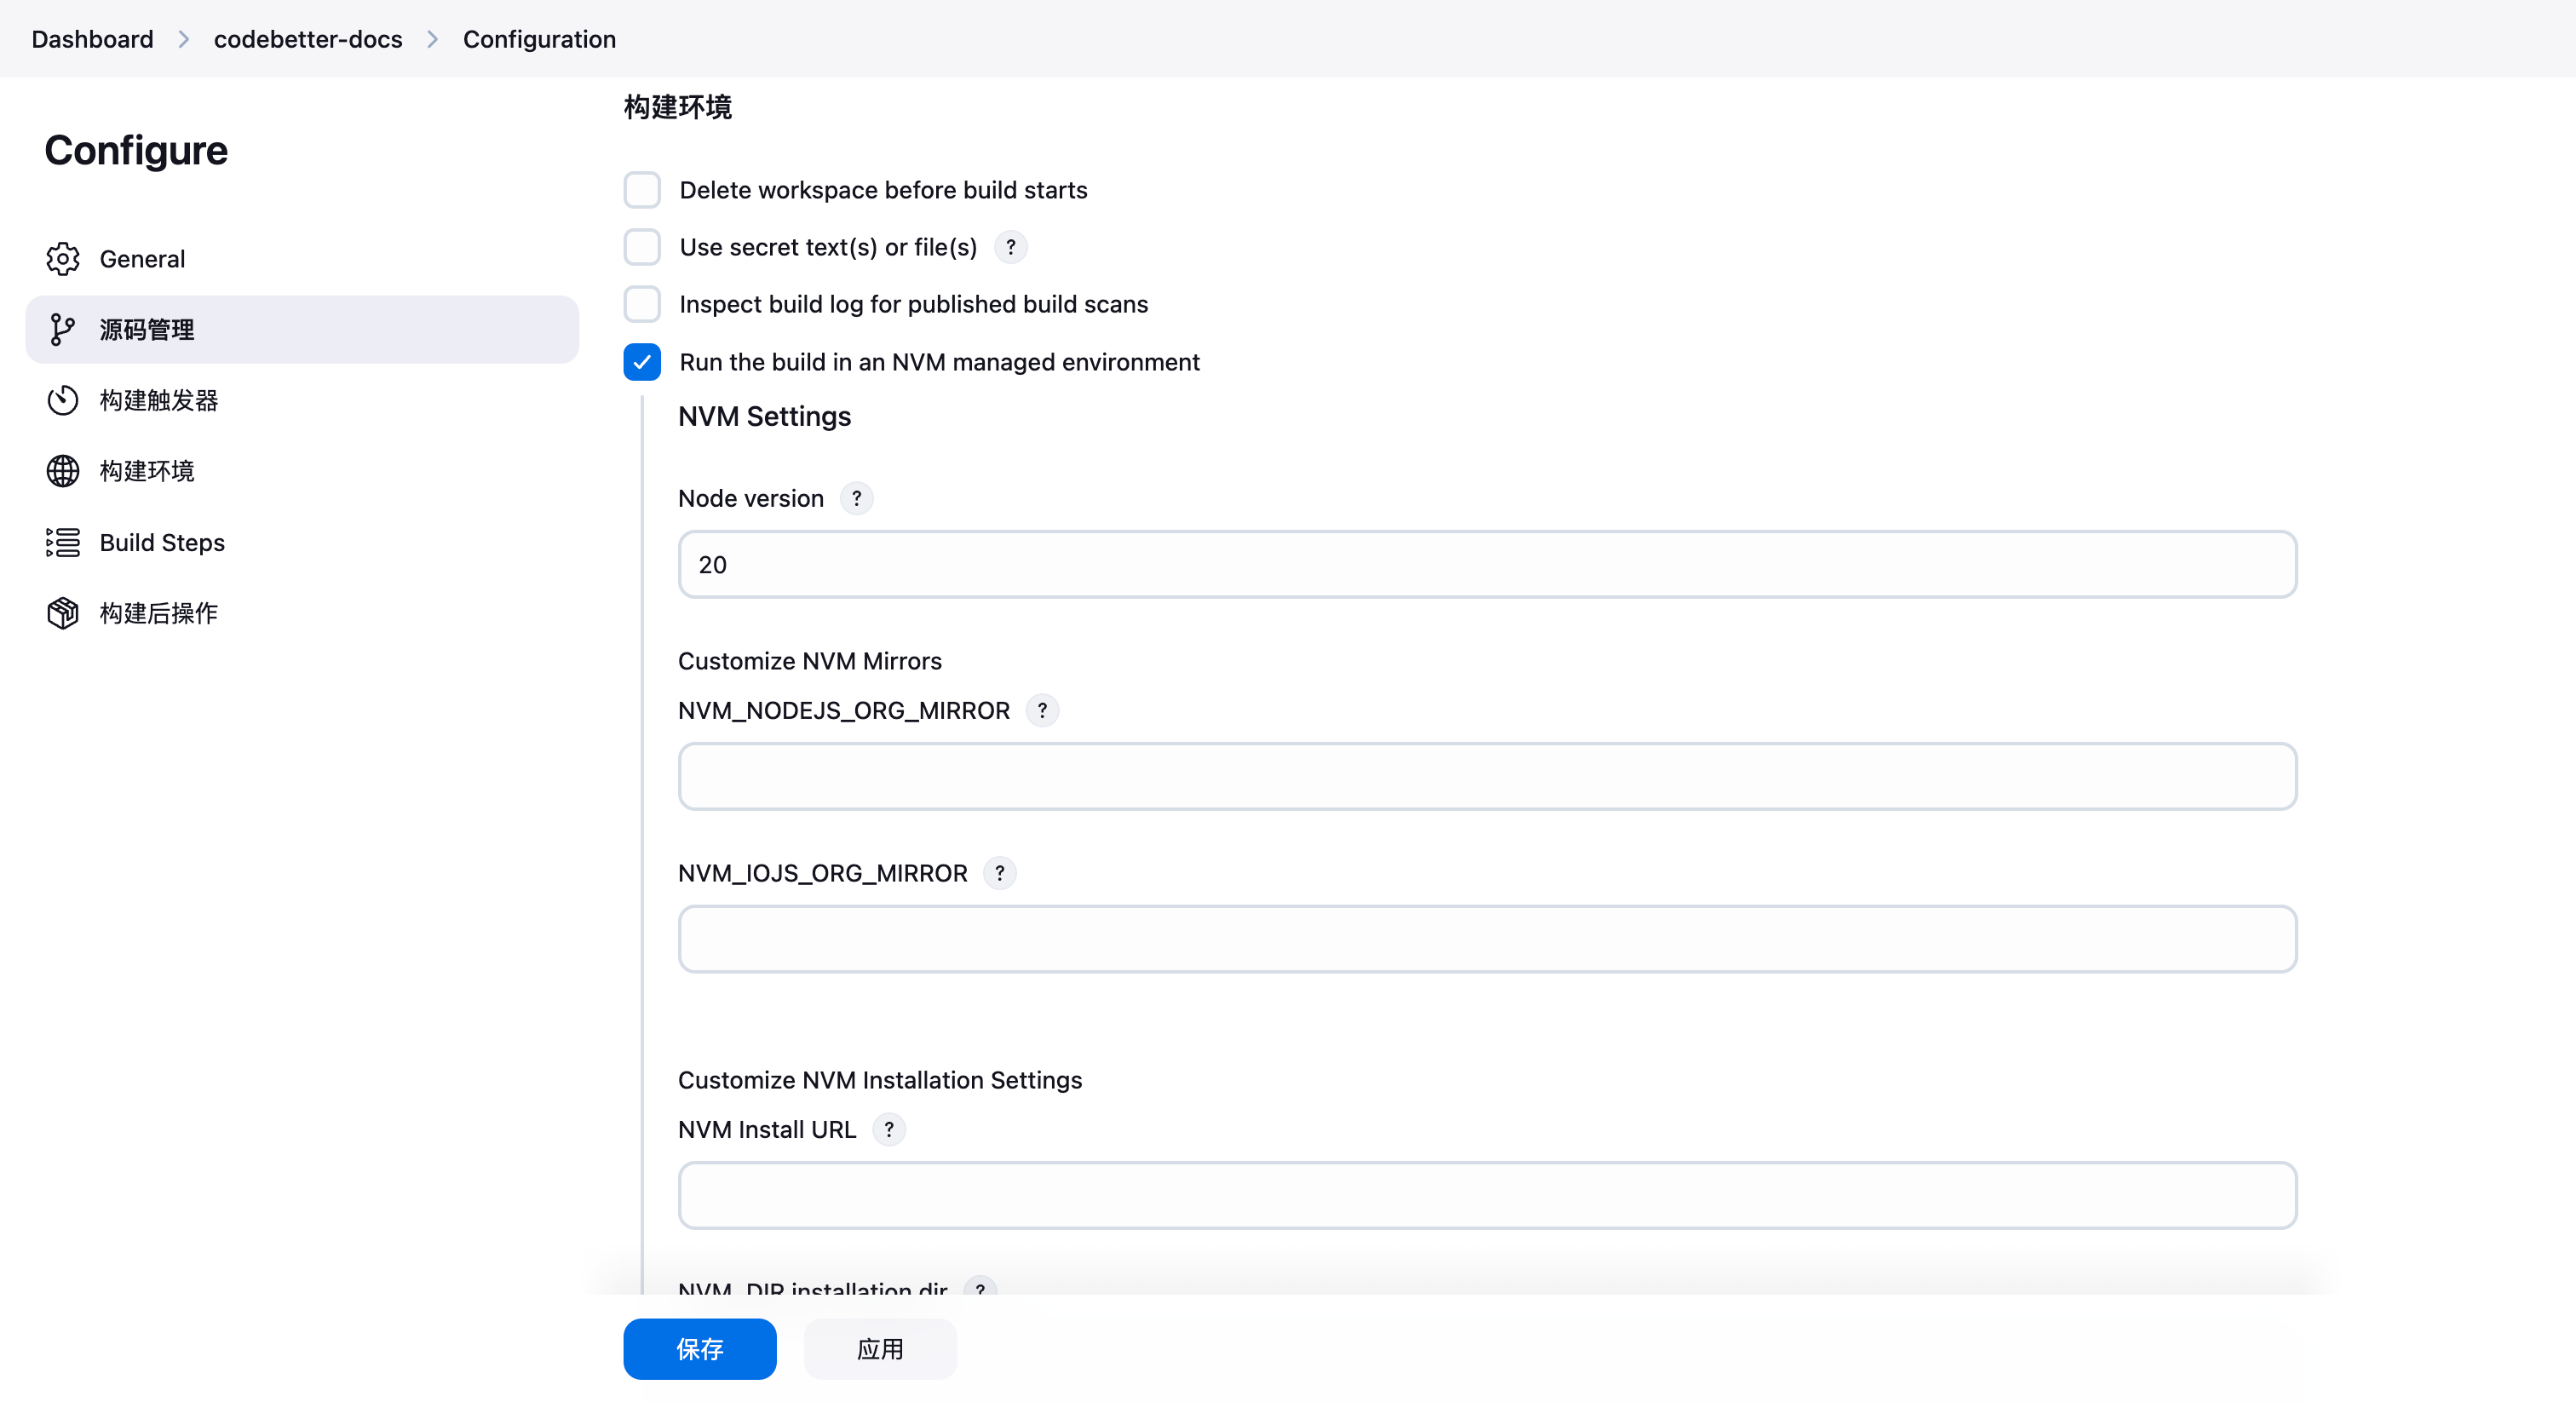This screenshot has width=2576, height=1402.
Task: Go to the 构建环境 sidebar section
Action: tap(302, 471)
